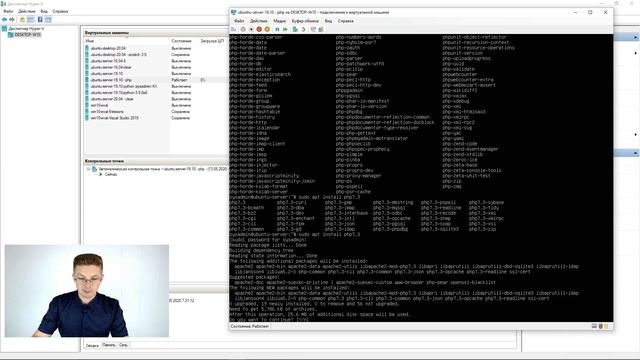The height and width of the screenshot is (360, 640).
Task: Open Действие menu in VM connection window
Action: [x=259, y=21]
